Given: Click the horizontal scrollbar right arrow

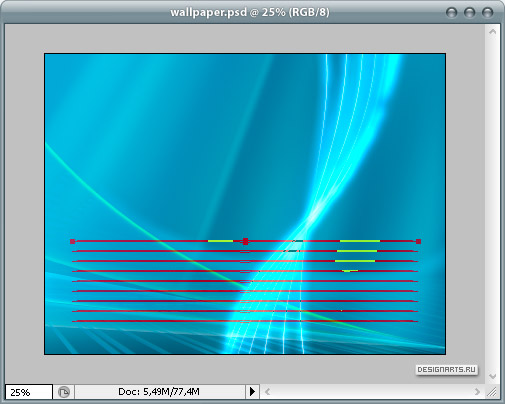Looking at the screenshot, I should pos(477,392).
